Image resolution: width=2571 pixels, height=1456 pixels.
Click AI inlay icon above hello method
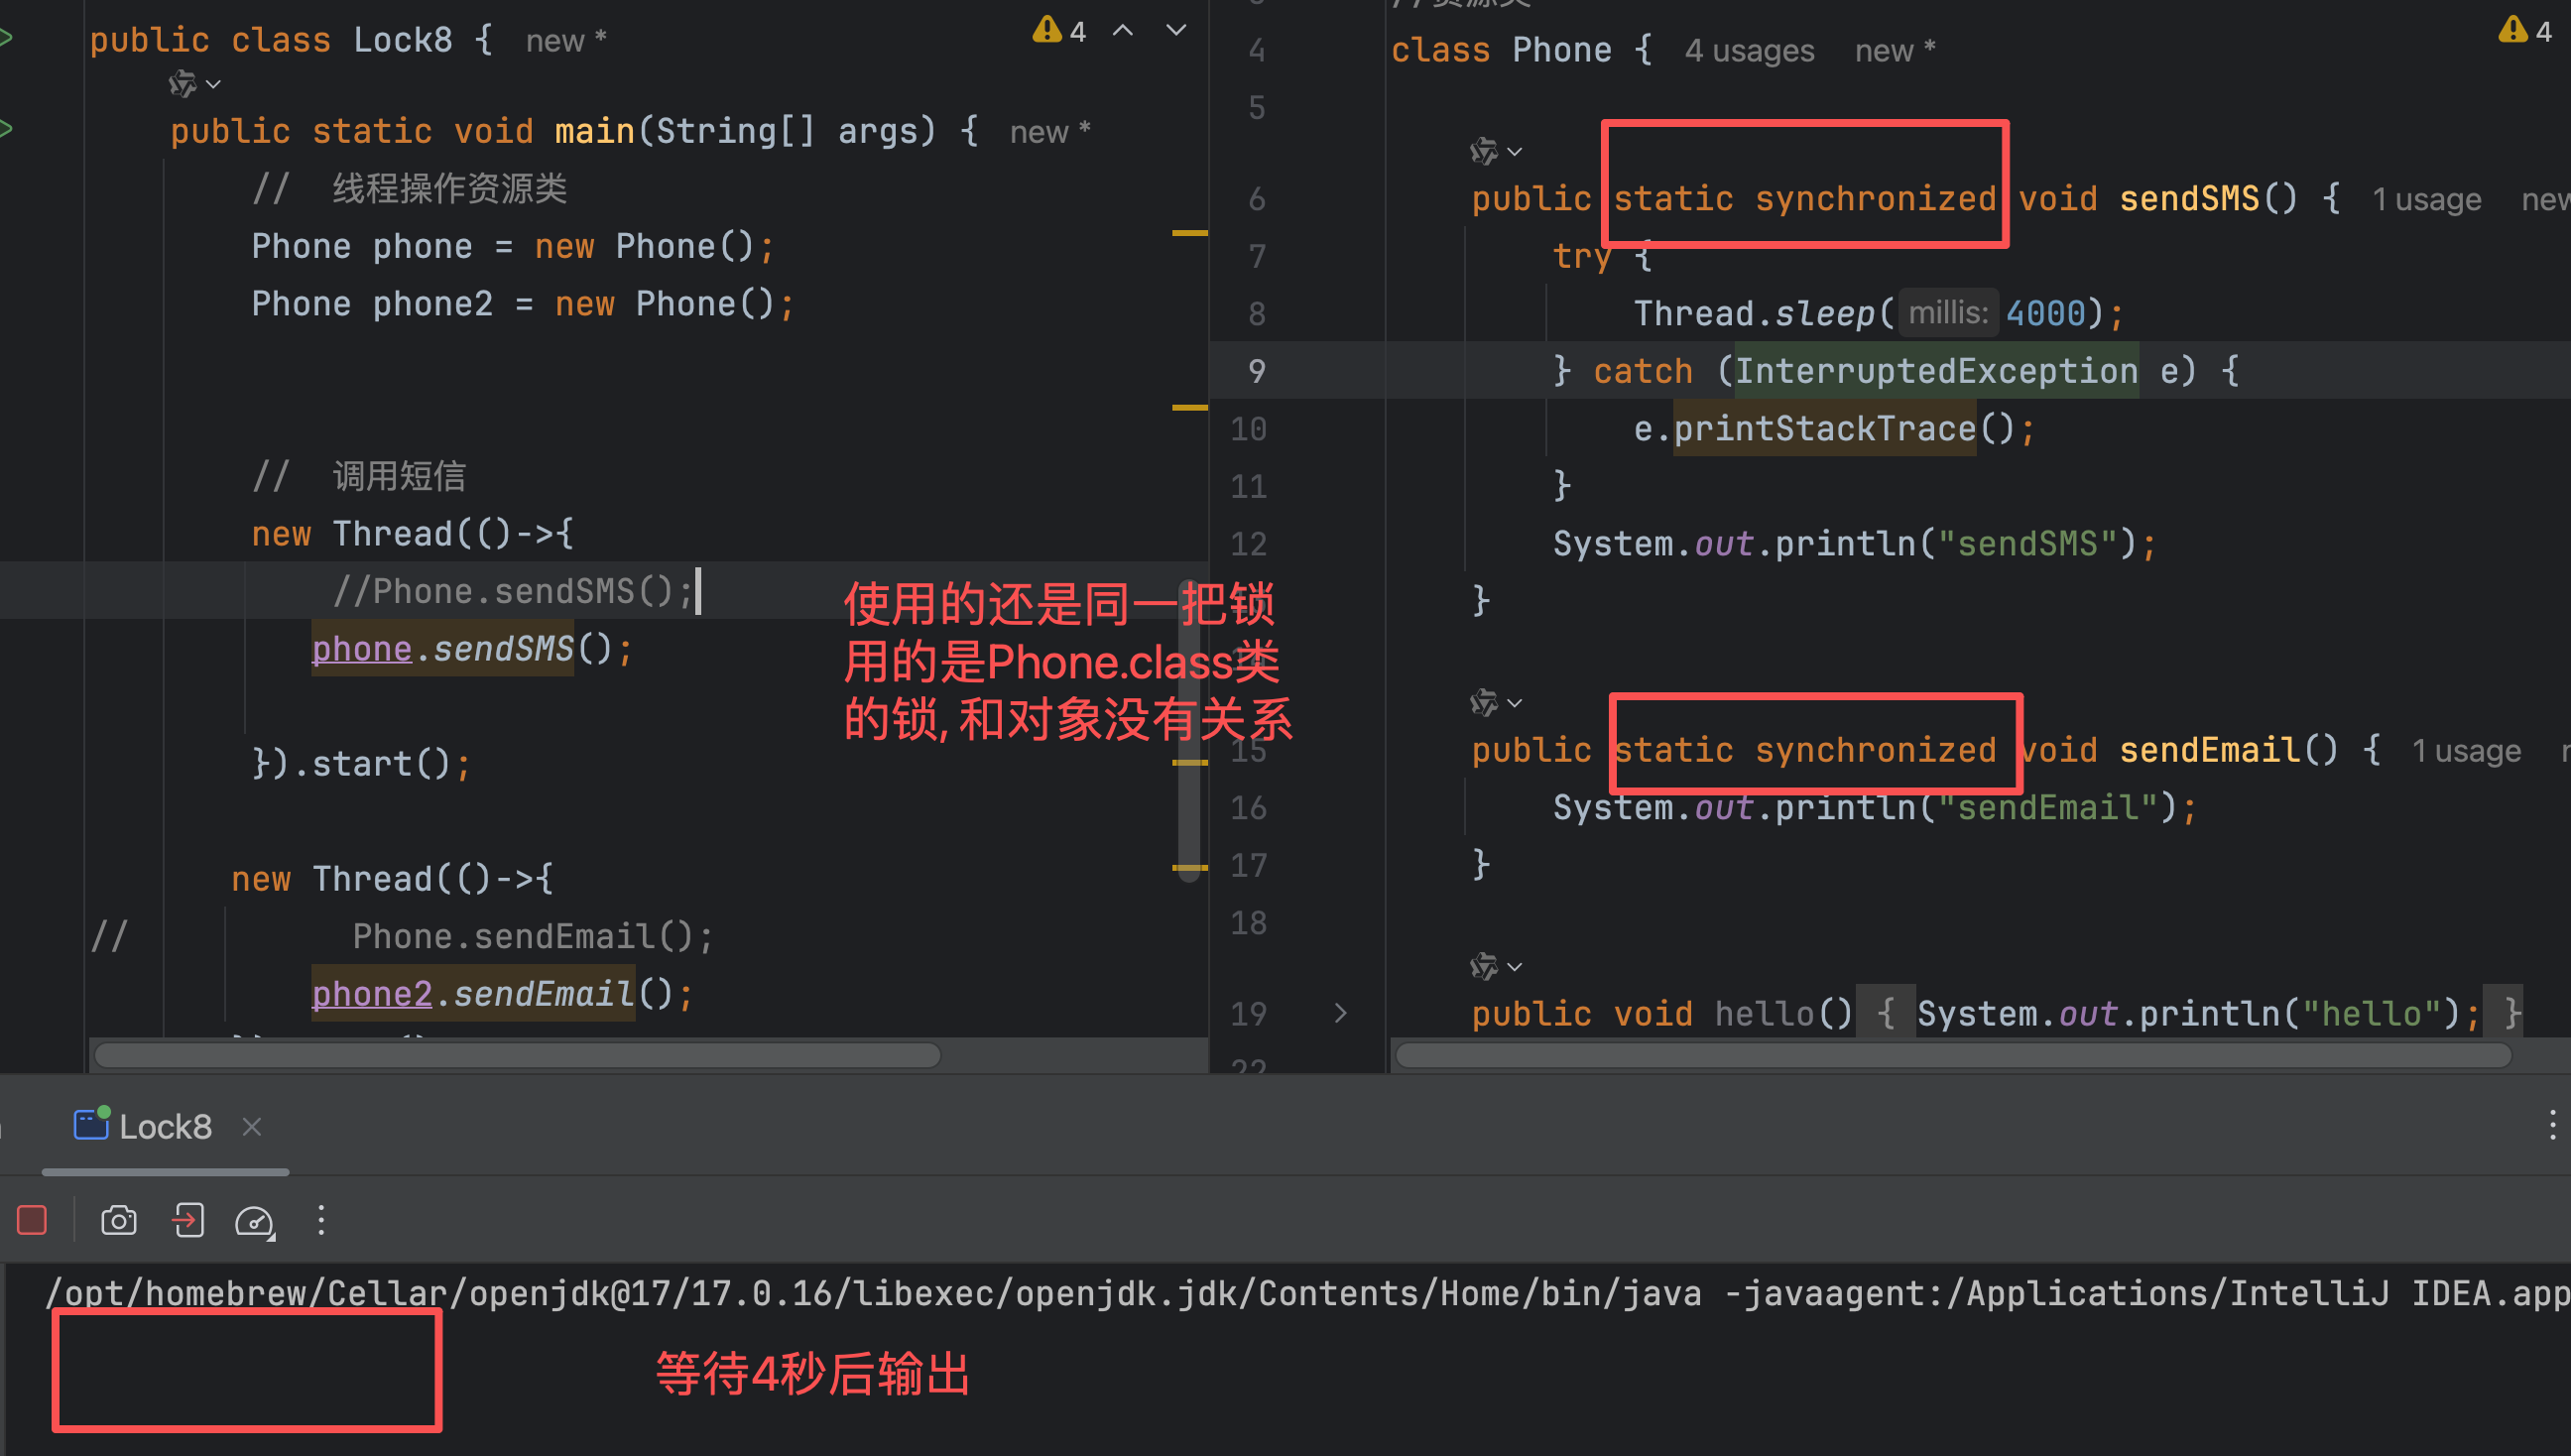pyautogui.click(x=1484, y=967)
